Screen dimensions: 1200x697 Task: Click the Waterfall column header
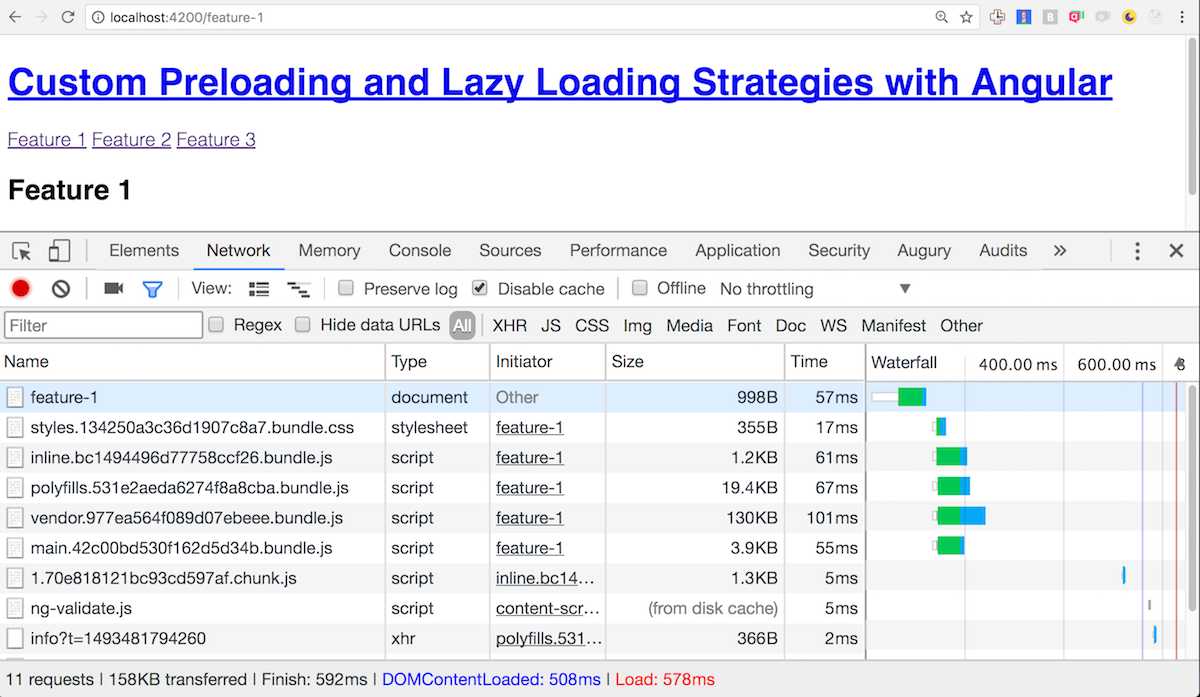(904, 362)
